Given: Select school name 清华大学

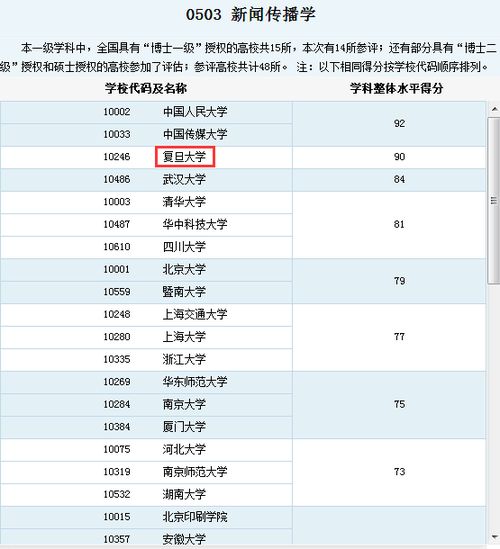Looking at the screenshot, I should point(184,202).
